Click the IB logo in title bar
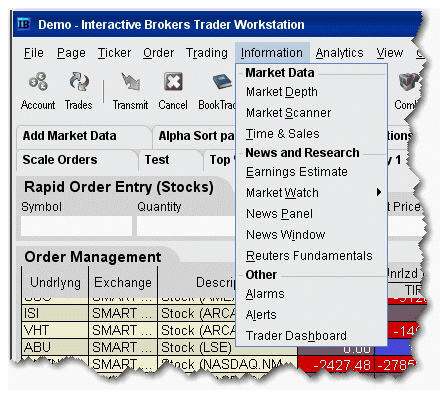The height and width of the screenshot is (398, 448). click(24, 24)
